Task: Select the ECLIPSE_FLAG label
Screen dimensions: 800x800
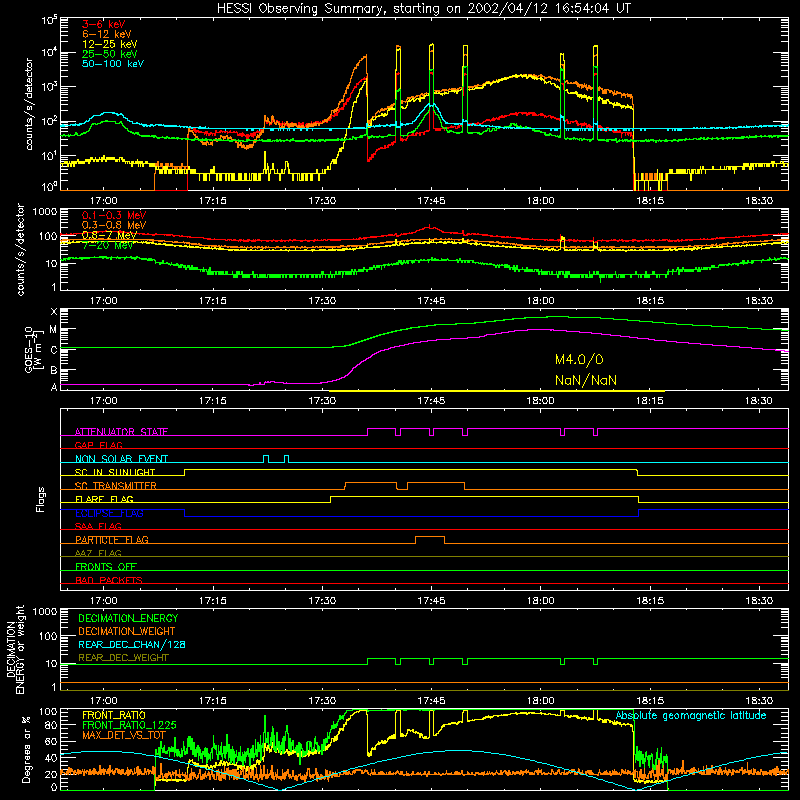Action: click(109, 513)
